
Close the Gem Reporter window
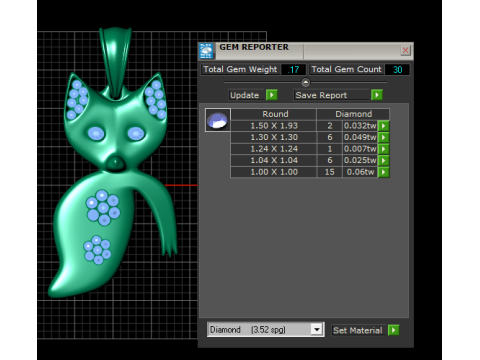coord(405,50)
